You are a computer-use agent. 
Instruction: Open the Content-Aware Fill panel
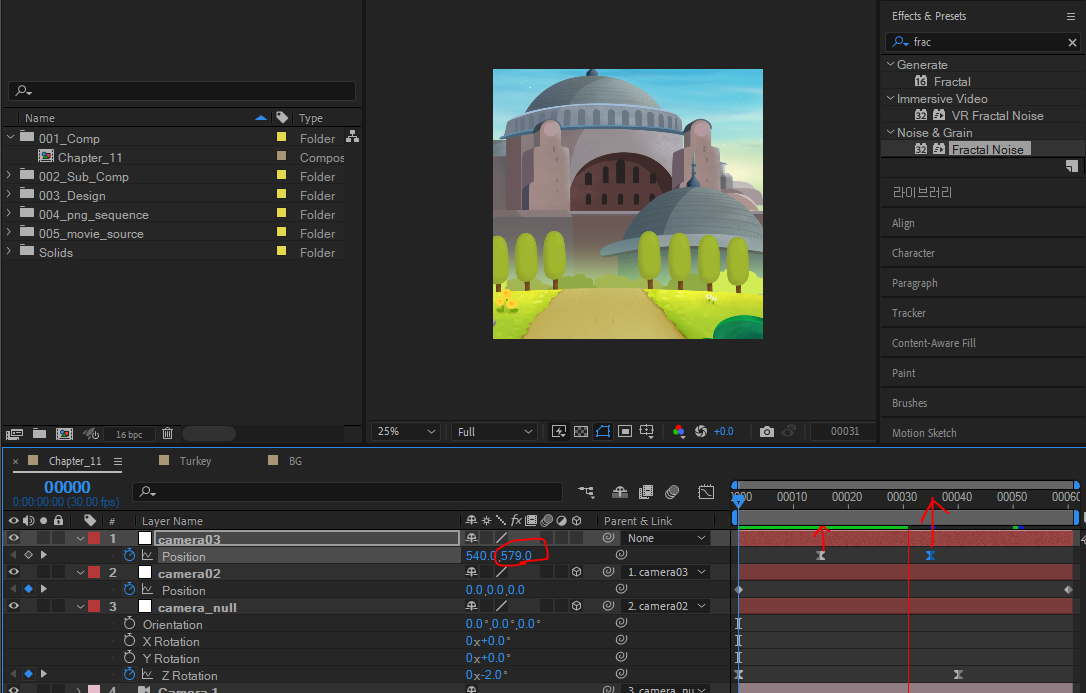(x=934, y=343)
